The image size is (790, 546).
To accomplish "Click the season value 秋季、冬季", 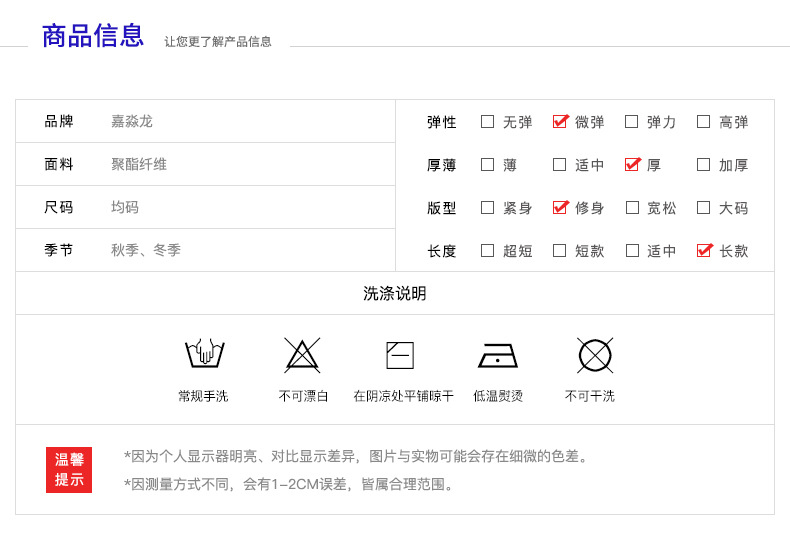I will [x=146, y=250].
